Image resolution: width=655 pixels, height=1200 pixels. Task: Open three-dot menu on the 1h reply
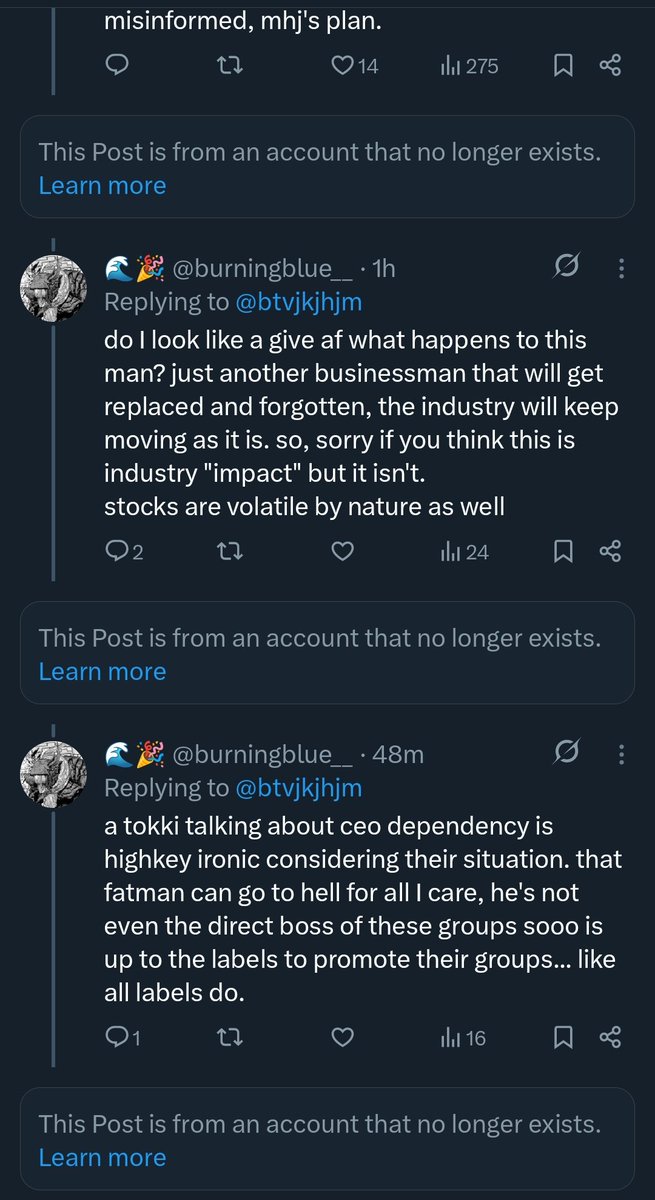pyautogui.click(x=622, y=268)
